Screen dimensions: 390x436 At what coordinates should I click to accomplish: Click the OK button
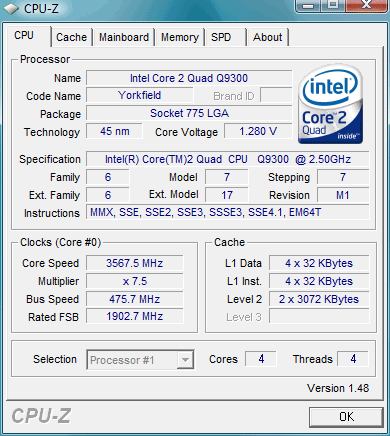click(x=346, y=417)
